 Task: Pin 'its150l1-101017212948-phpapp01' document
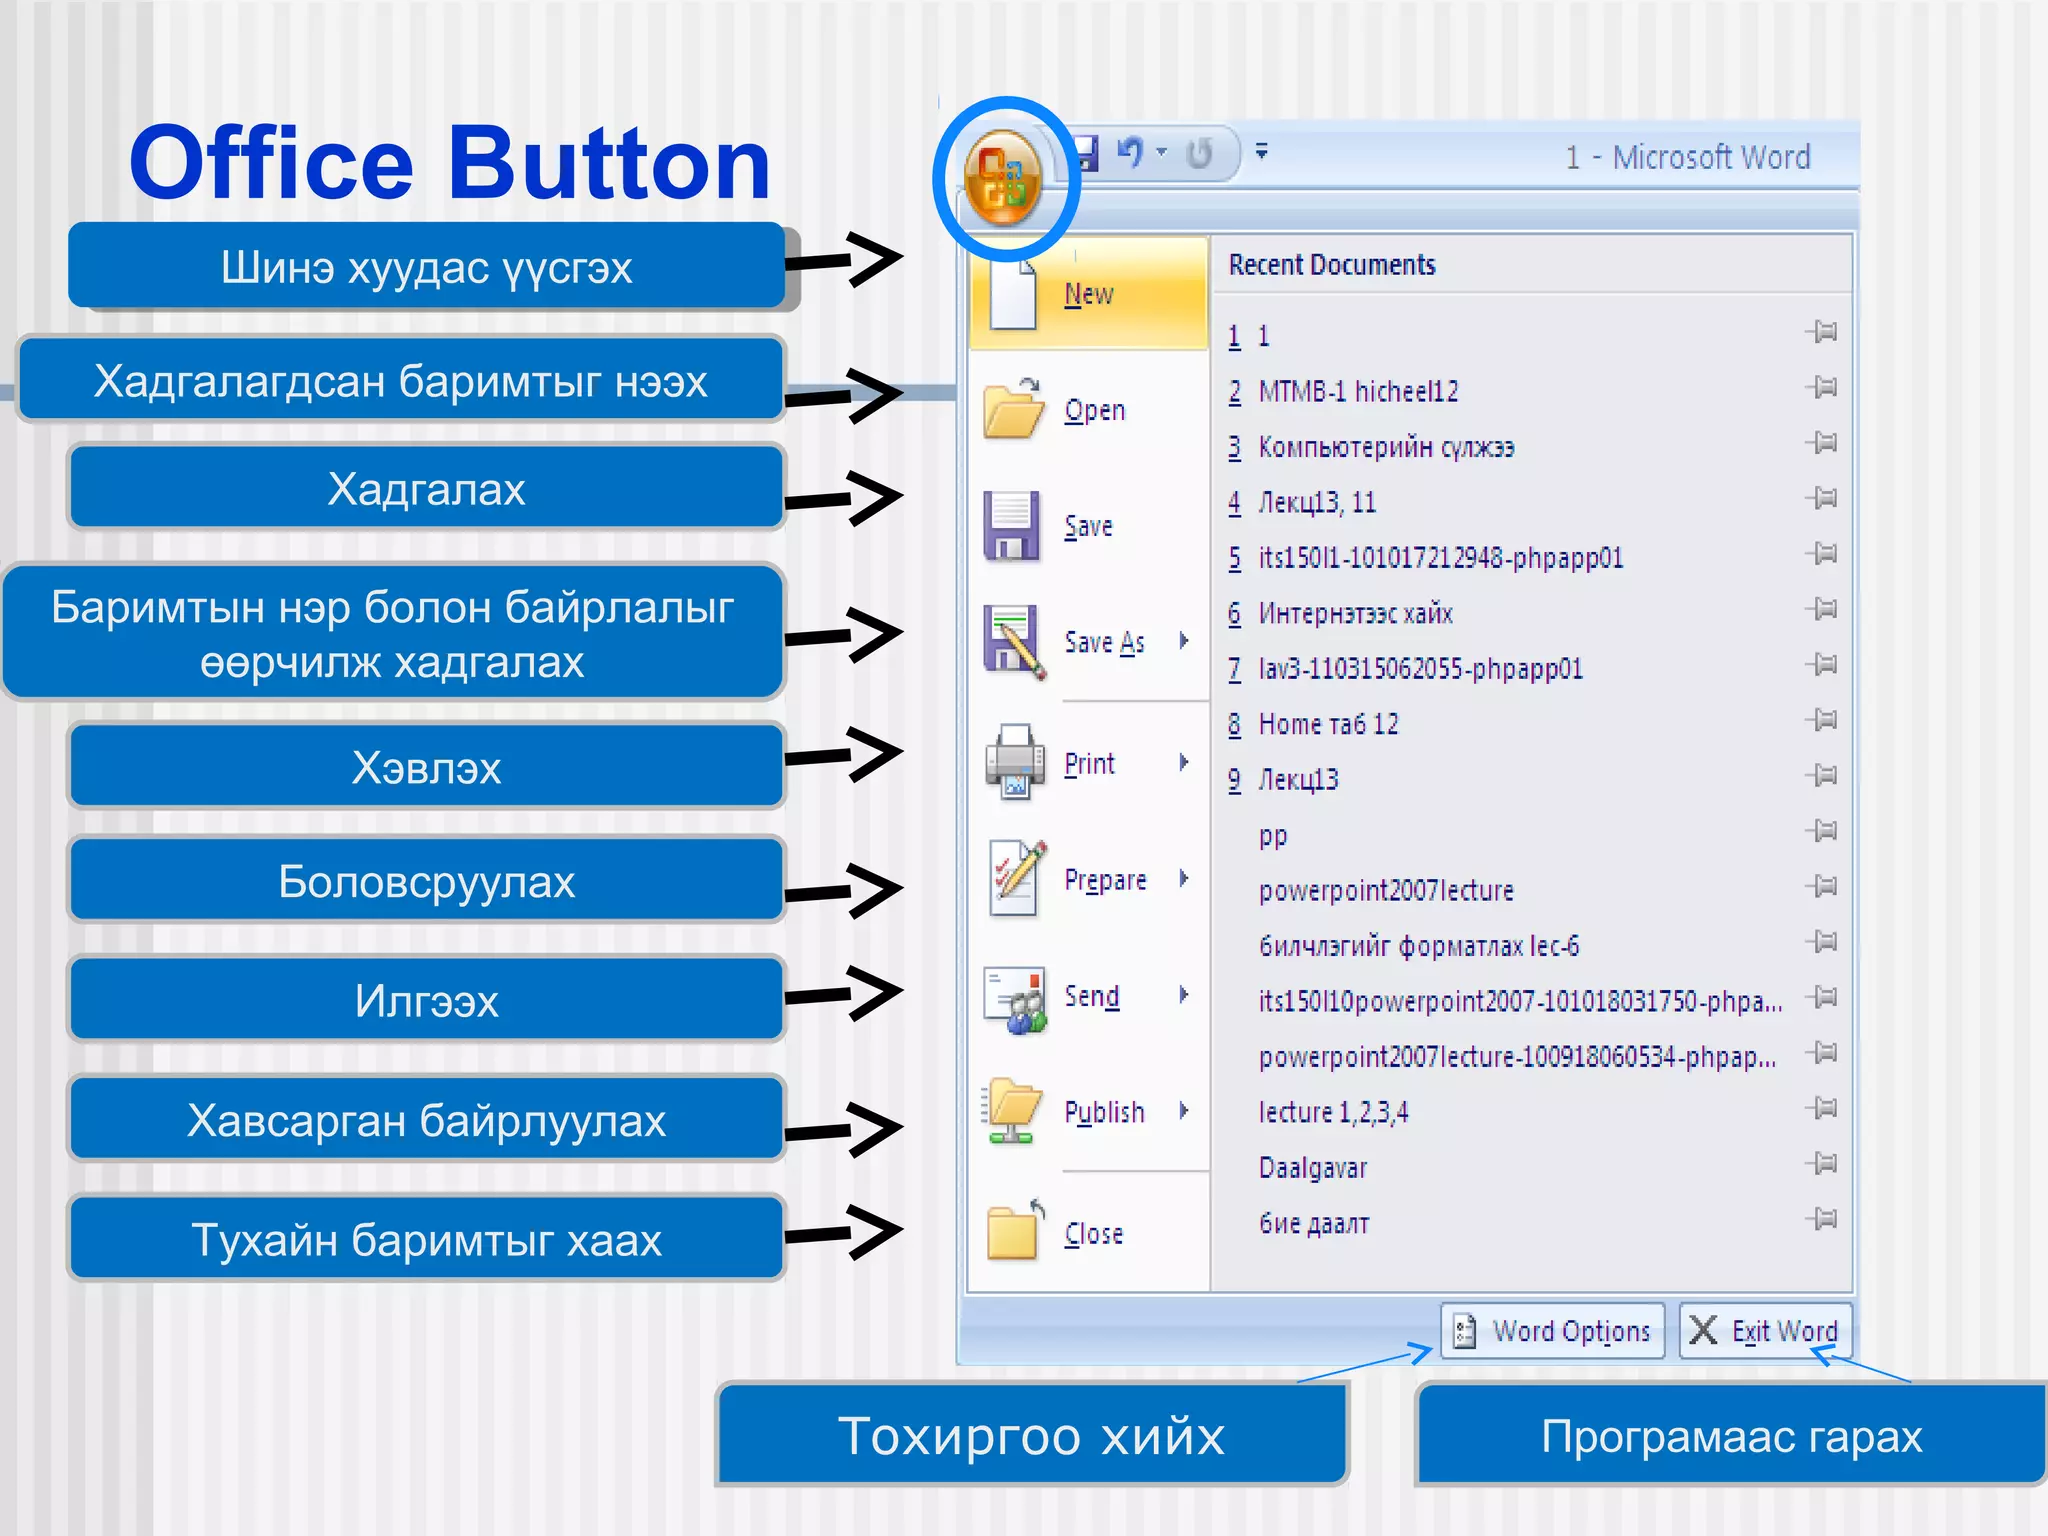click(1822, 553)
